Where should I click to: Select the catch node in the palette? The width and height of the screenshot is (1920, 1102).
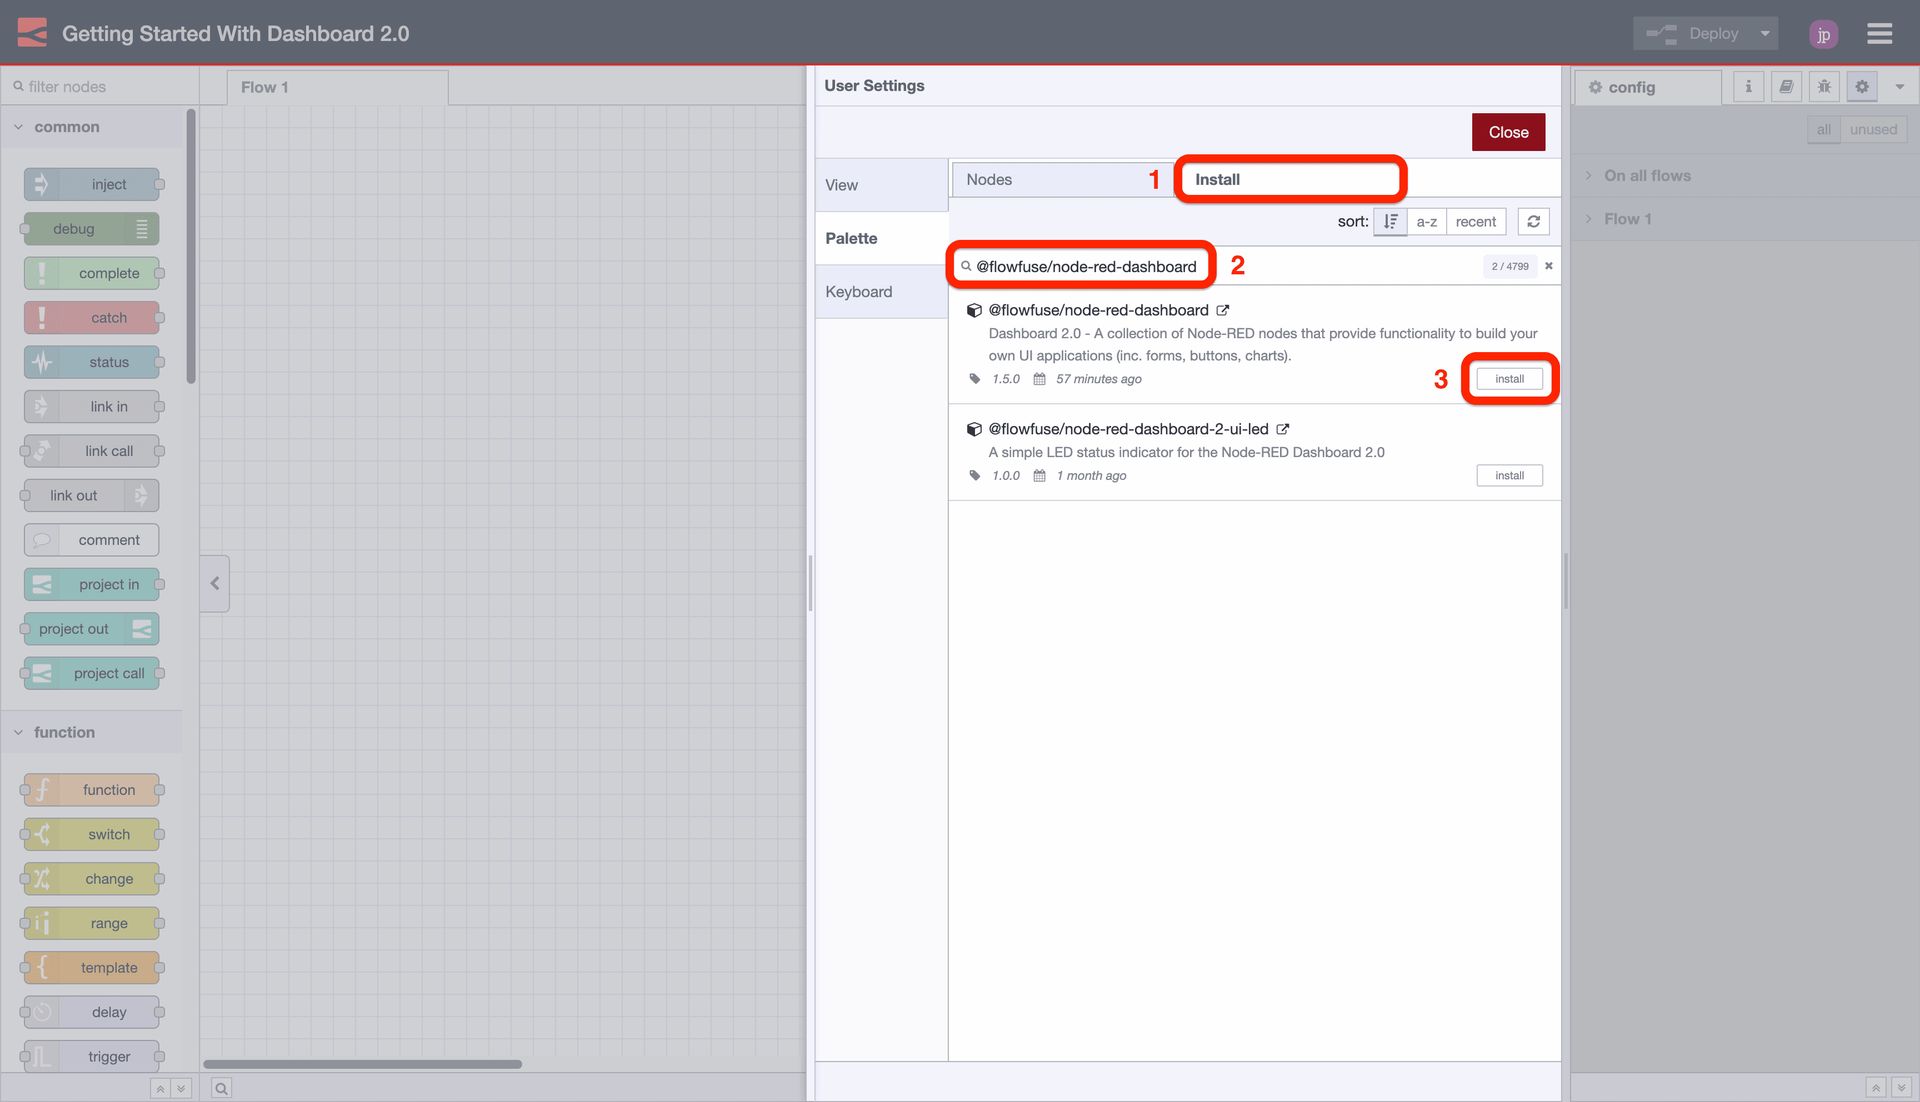(91, 317)
